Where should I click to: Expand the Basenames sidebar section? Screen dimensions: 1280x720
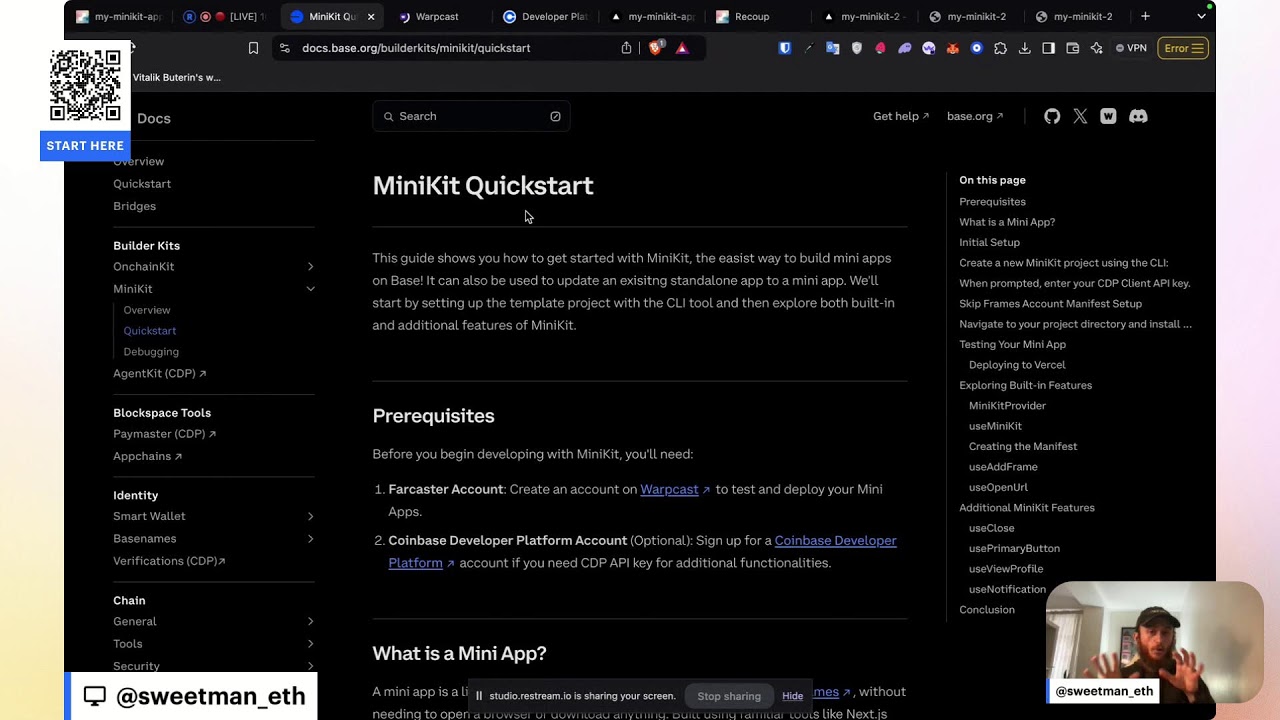pos(310,539)
